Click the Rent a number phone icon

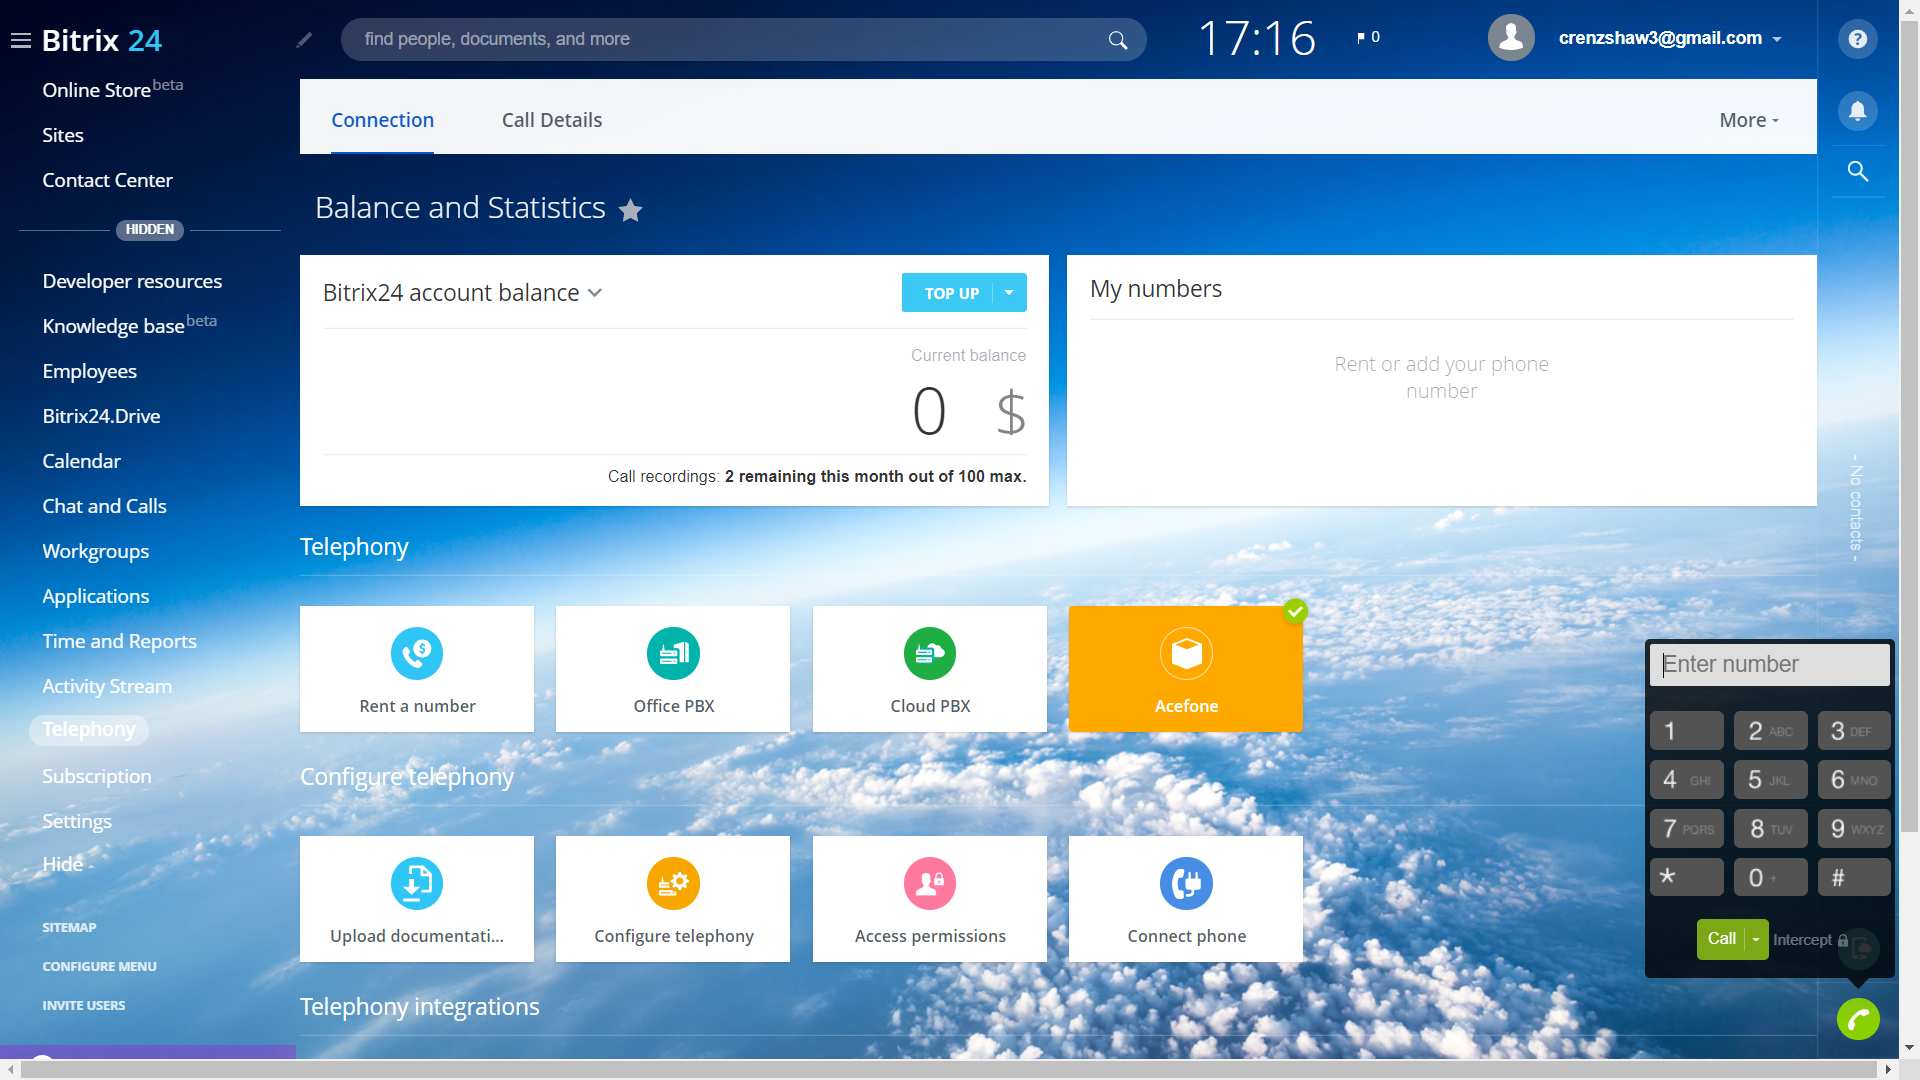tap(416, 654)
